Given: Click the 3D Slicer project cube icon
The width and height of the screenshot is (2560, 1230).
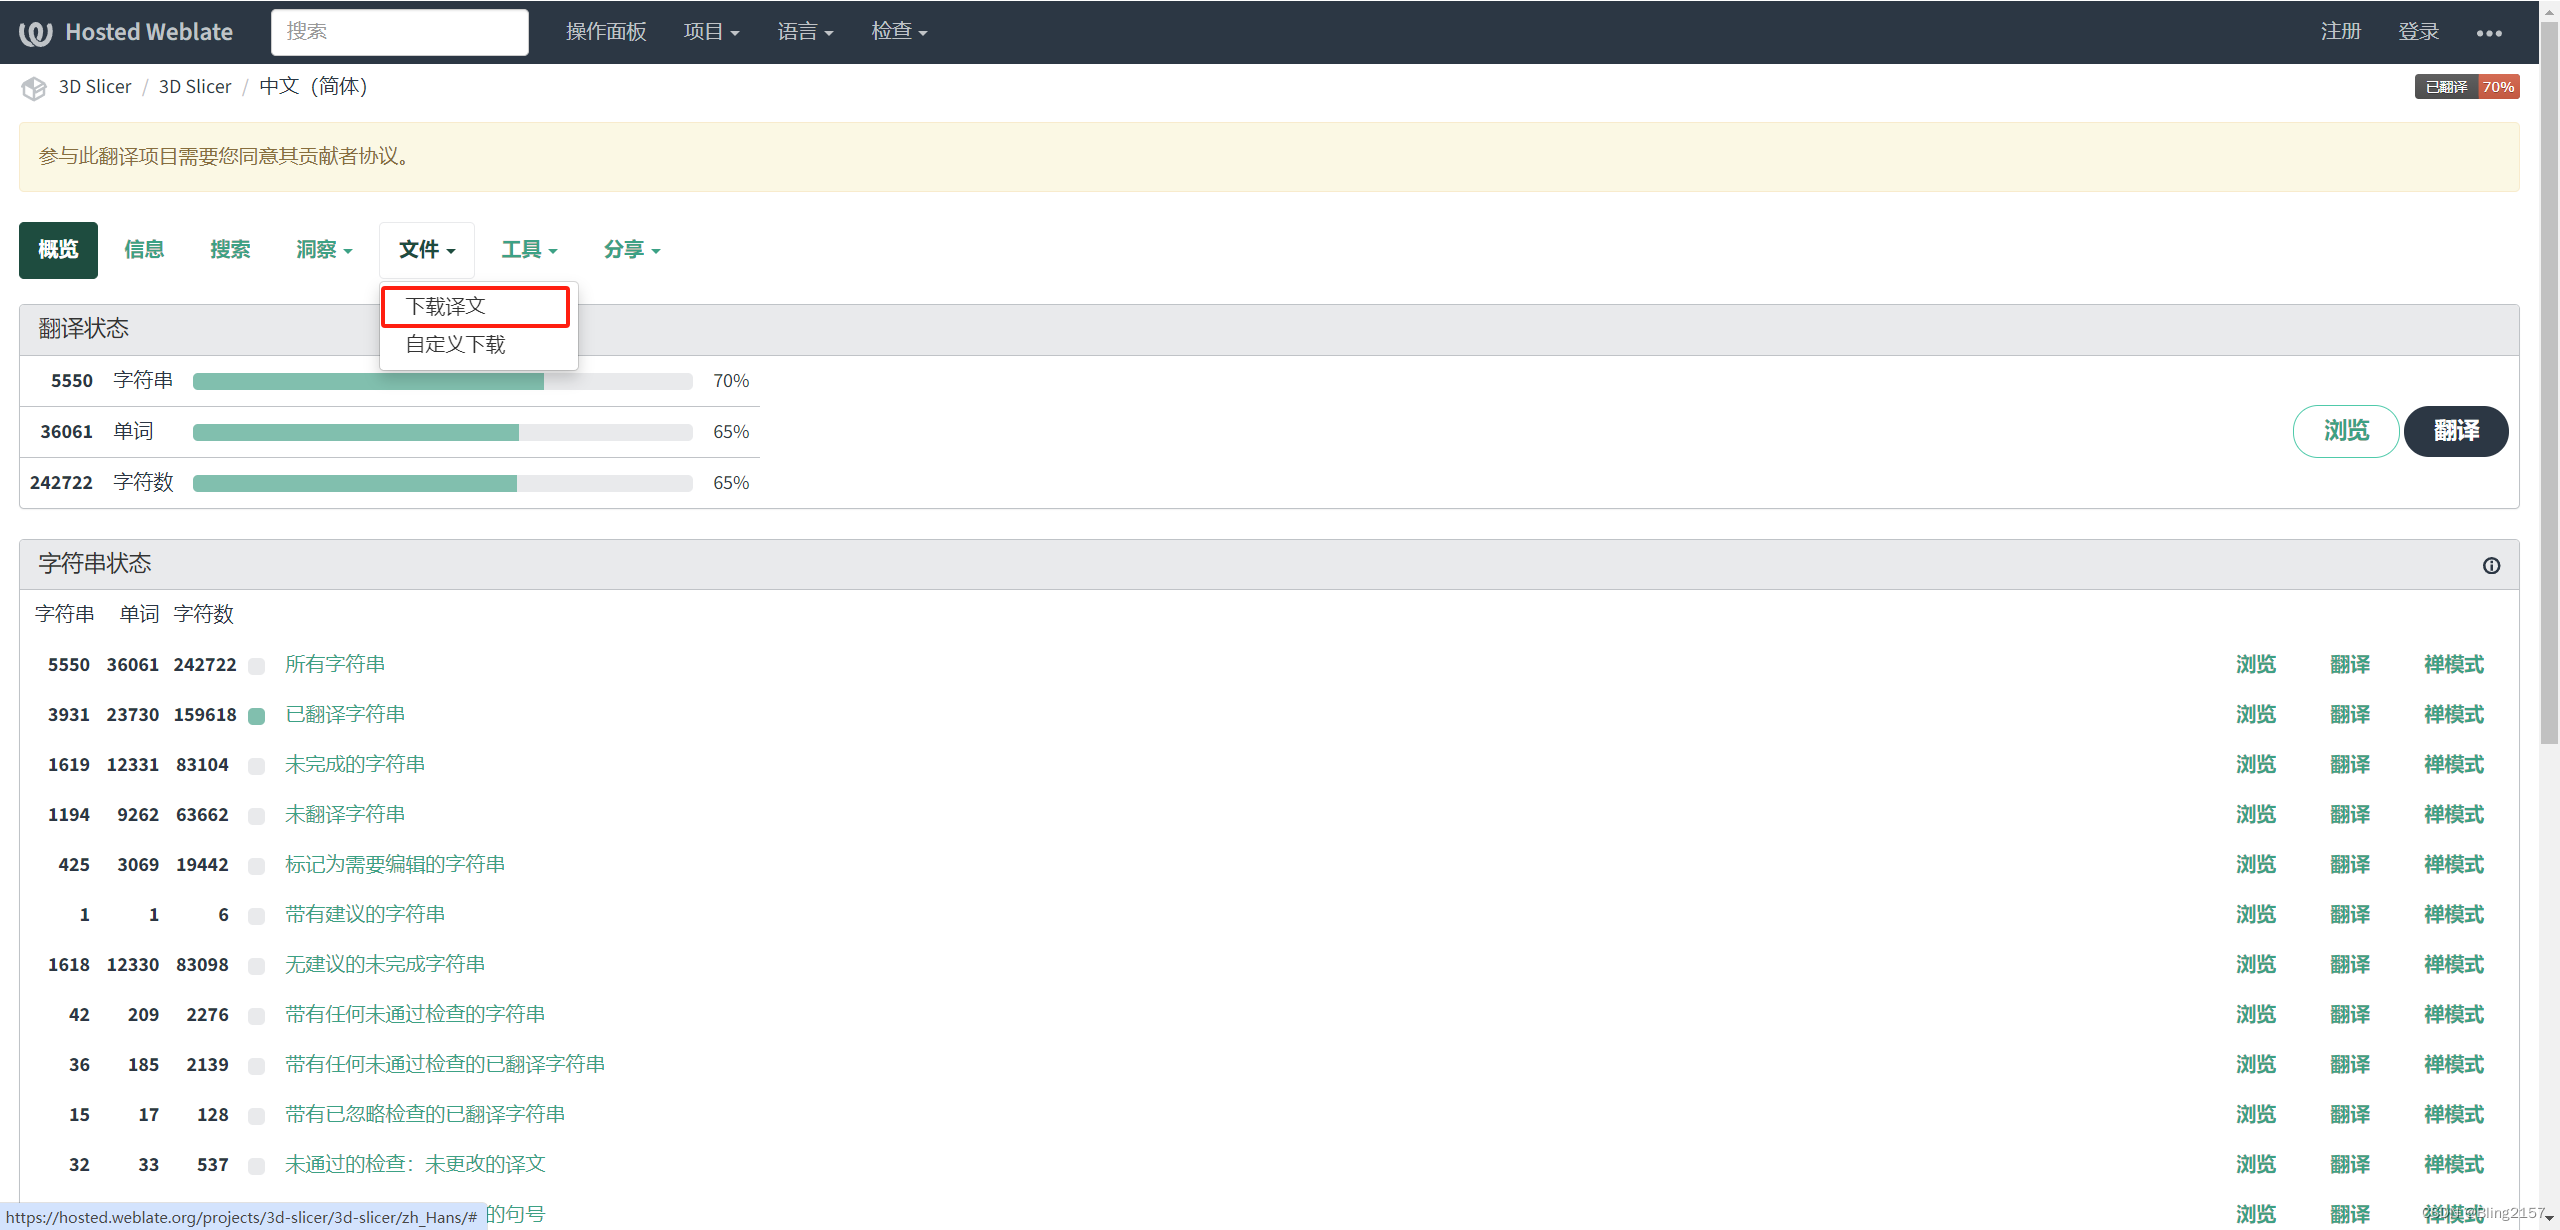Looking at the screenshot, I should coord(34,88).
